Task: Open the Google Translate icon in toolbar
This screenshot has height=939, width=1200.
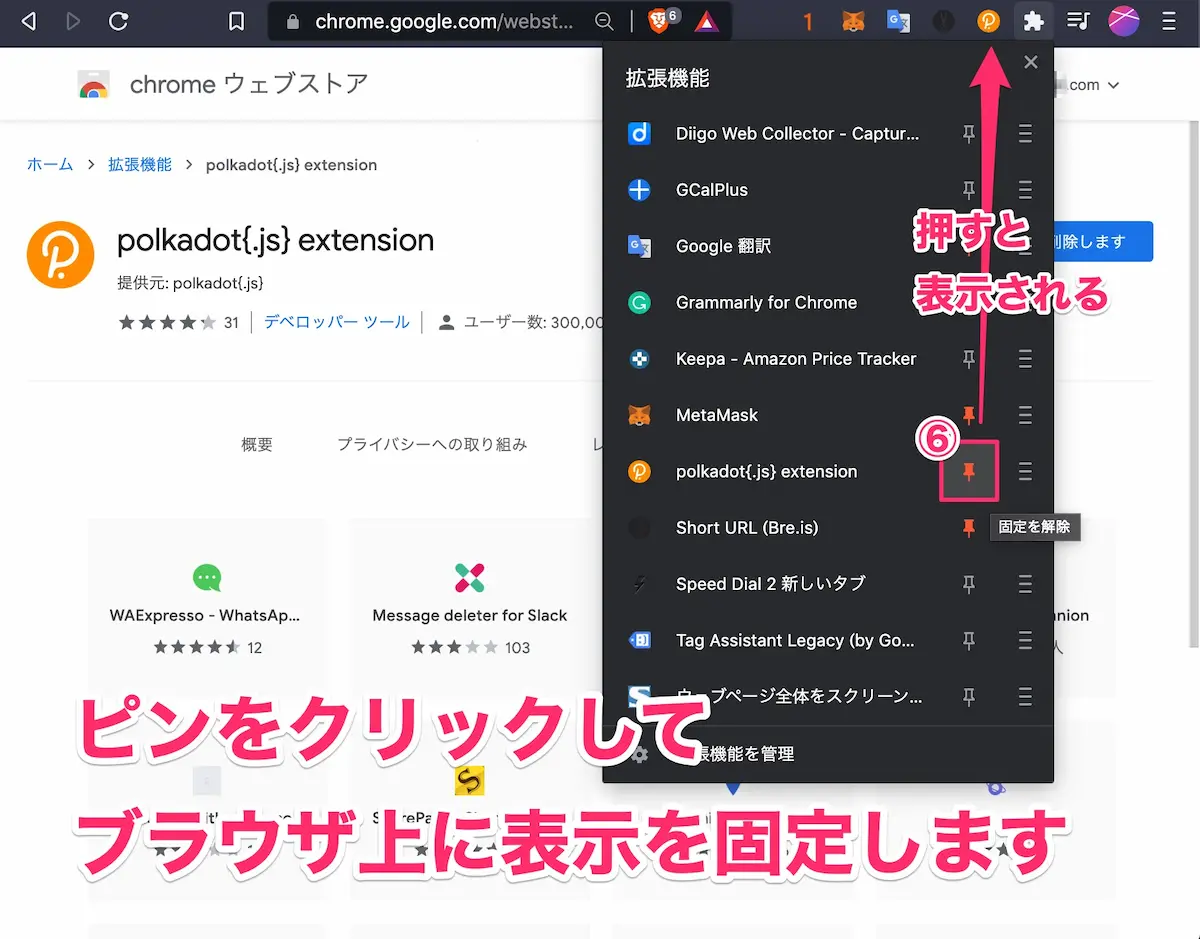Action: point(898,21)
